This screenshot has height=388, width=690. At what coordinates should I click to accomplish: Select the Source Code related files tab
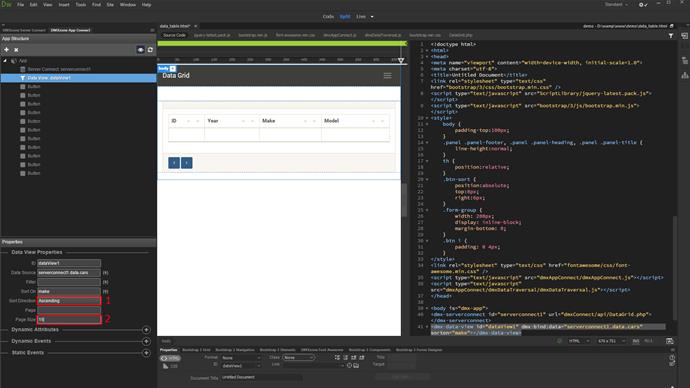[174, 35]
